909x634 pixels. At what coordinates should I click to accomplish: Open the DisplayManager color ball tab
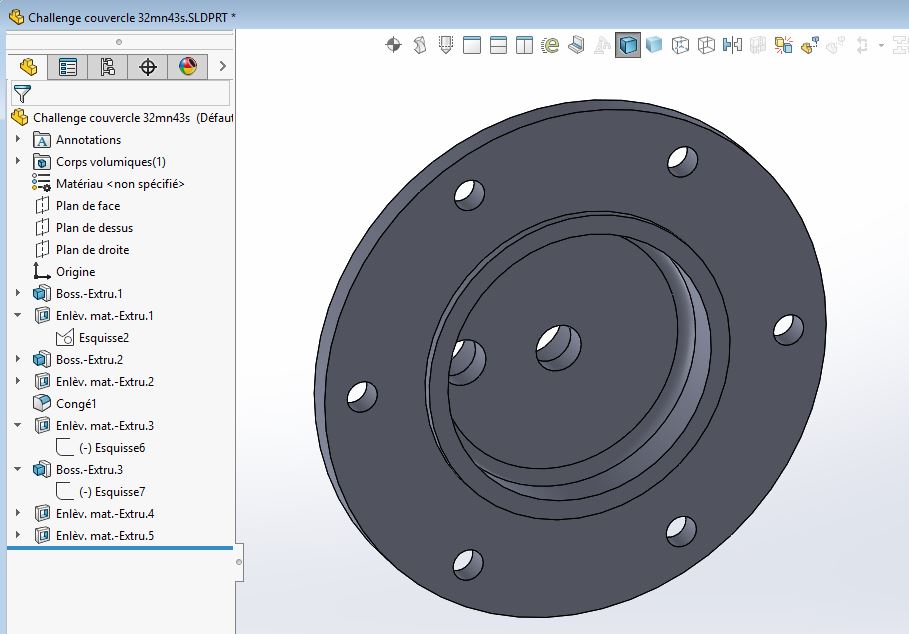click(188, 67)
